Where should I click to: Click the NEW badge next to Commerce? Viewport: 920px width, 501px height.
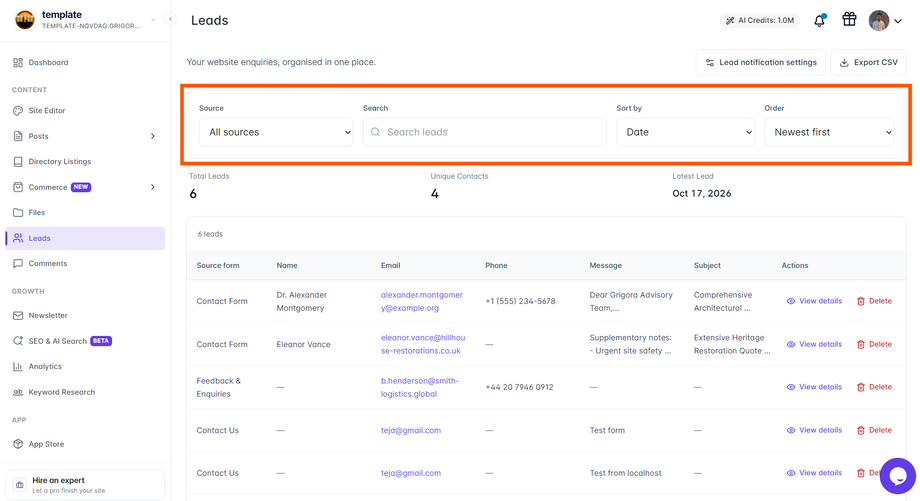coord(81,187)
